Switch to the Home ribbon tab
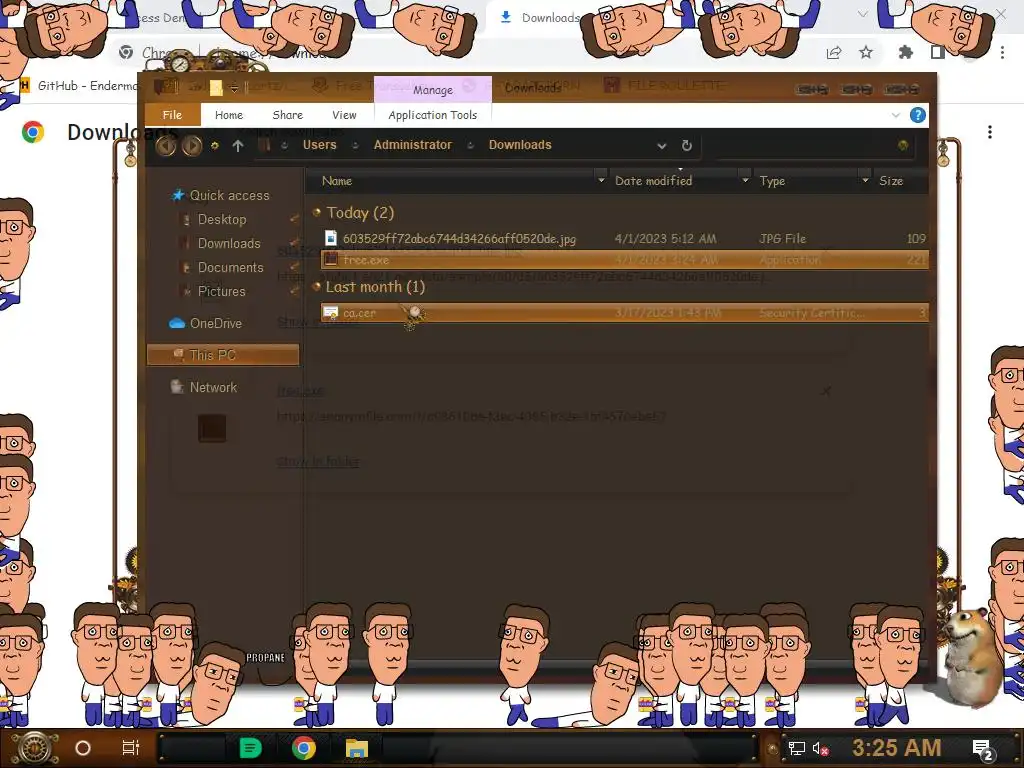1024x768 pixels. pyautogui.click(x=229, y=115)
